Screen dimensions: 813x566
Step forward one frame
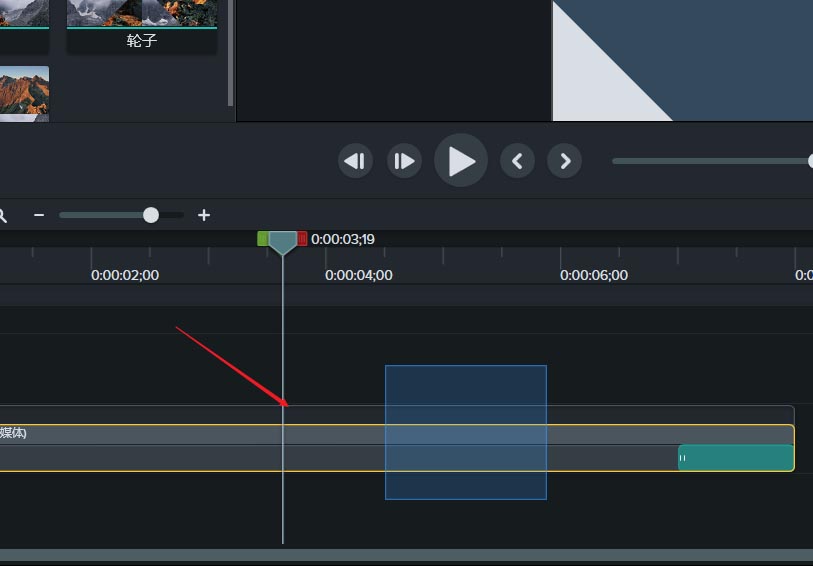click(404, 161)
